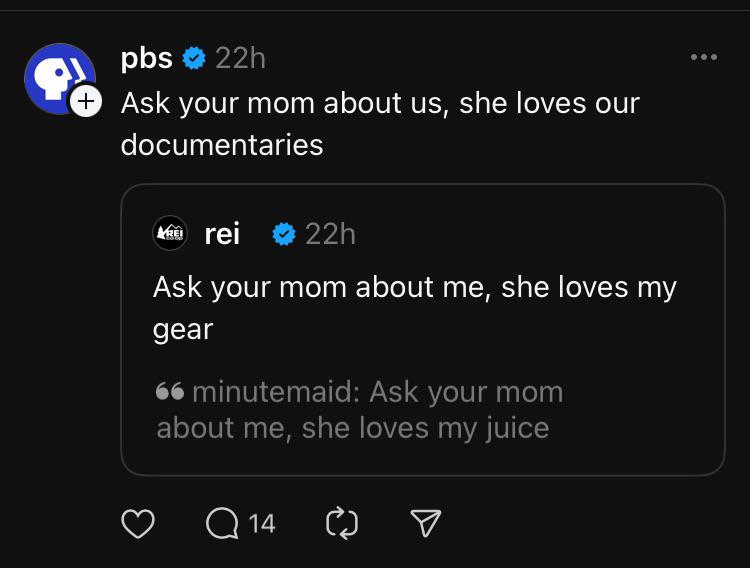
Task: Repost the pbs thread
Action: click(342, 523)
